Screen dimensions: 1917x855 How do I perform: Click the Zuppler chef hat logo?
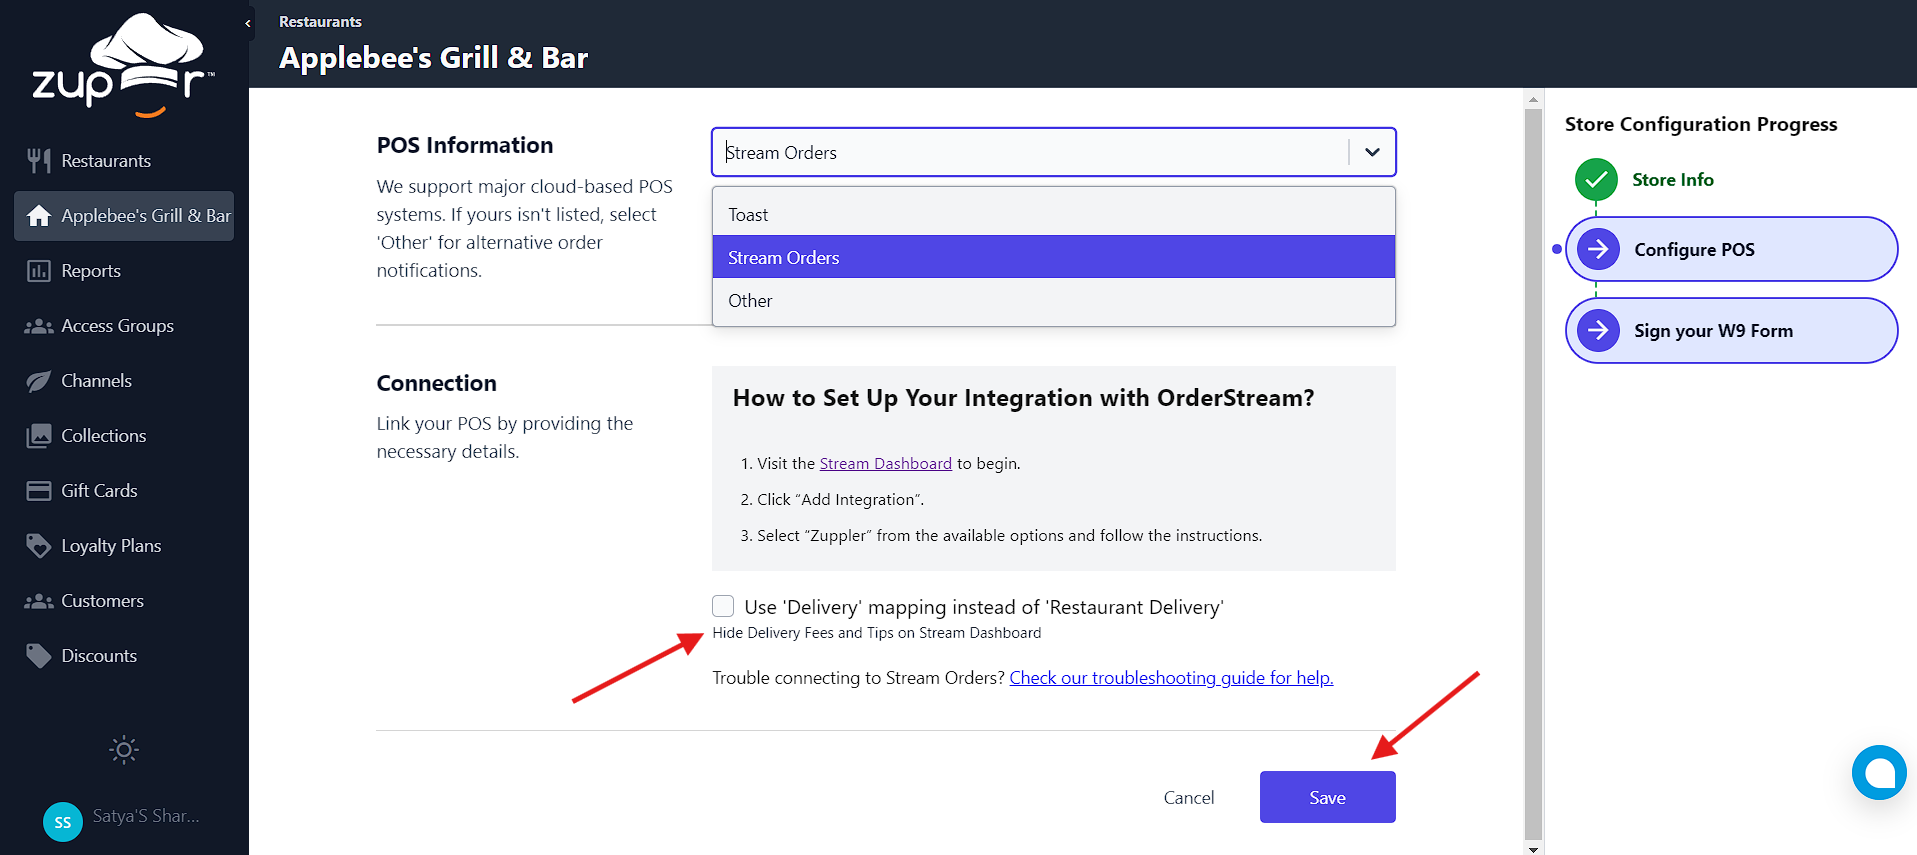[123, 65]
